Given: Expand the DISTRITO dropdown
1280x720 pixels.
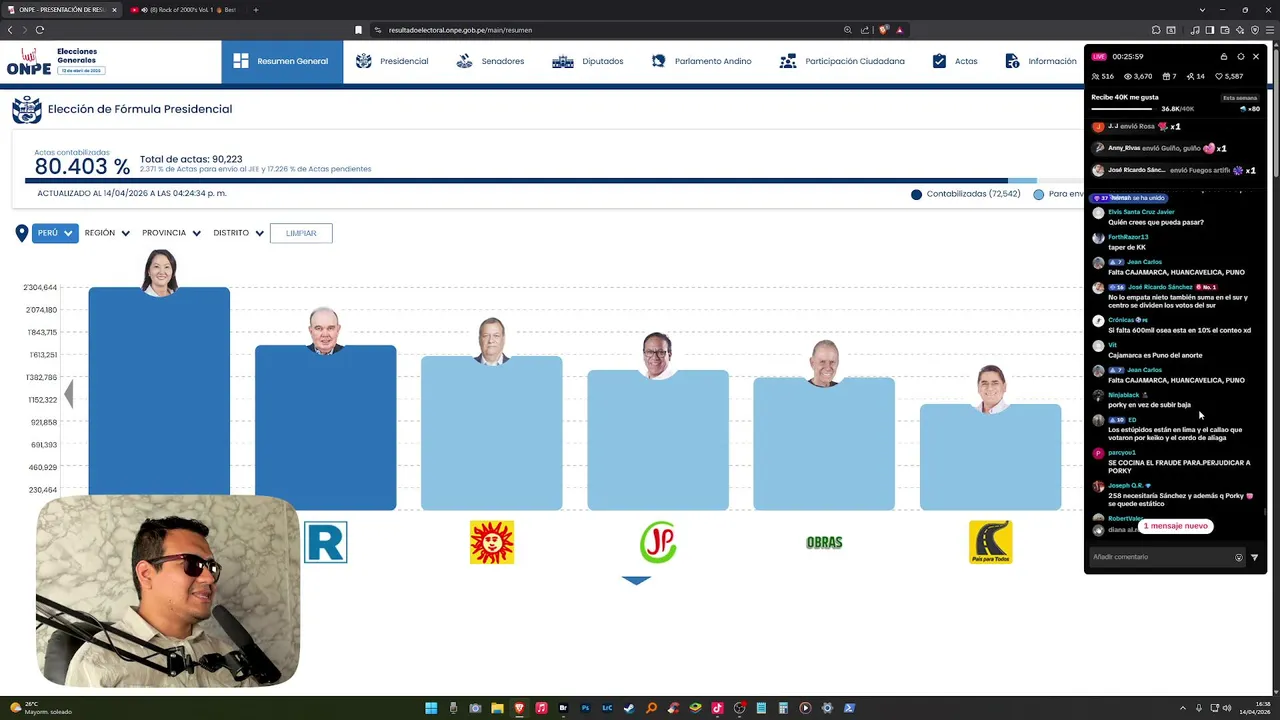Looking at the screenshot, I should (x=238, y=233).
